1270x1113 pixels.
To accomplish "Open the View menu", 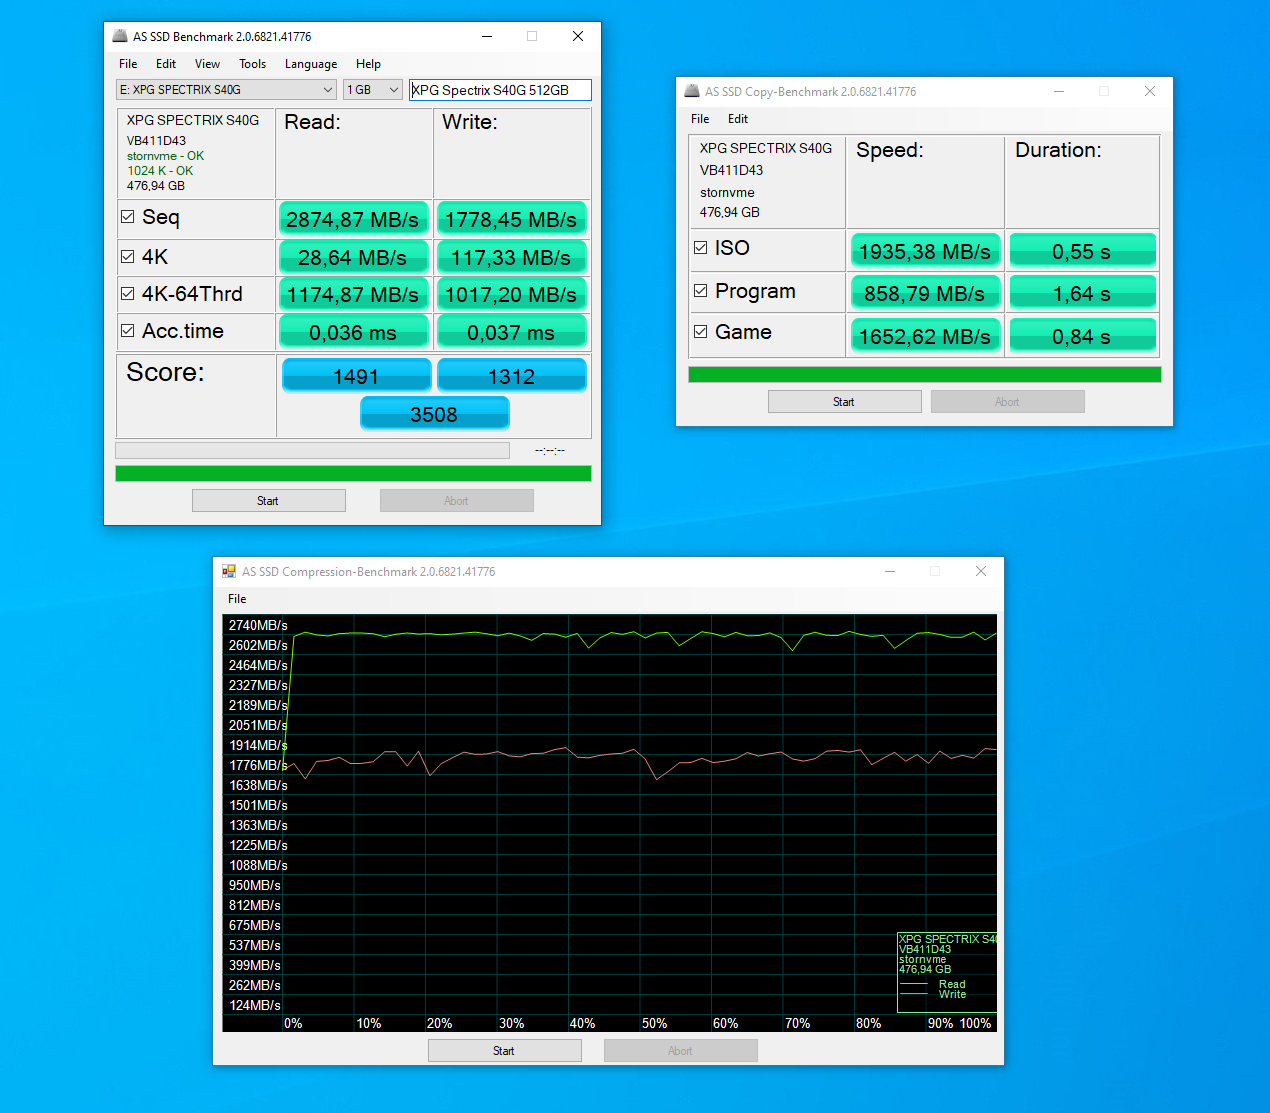I will click(x=207, y=64).
